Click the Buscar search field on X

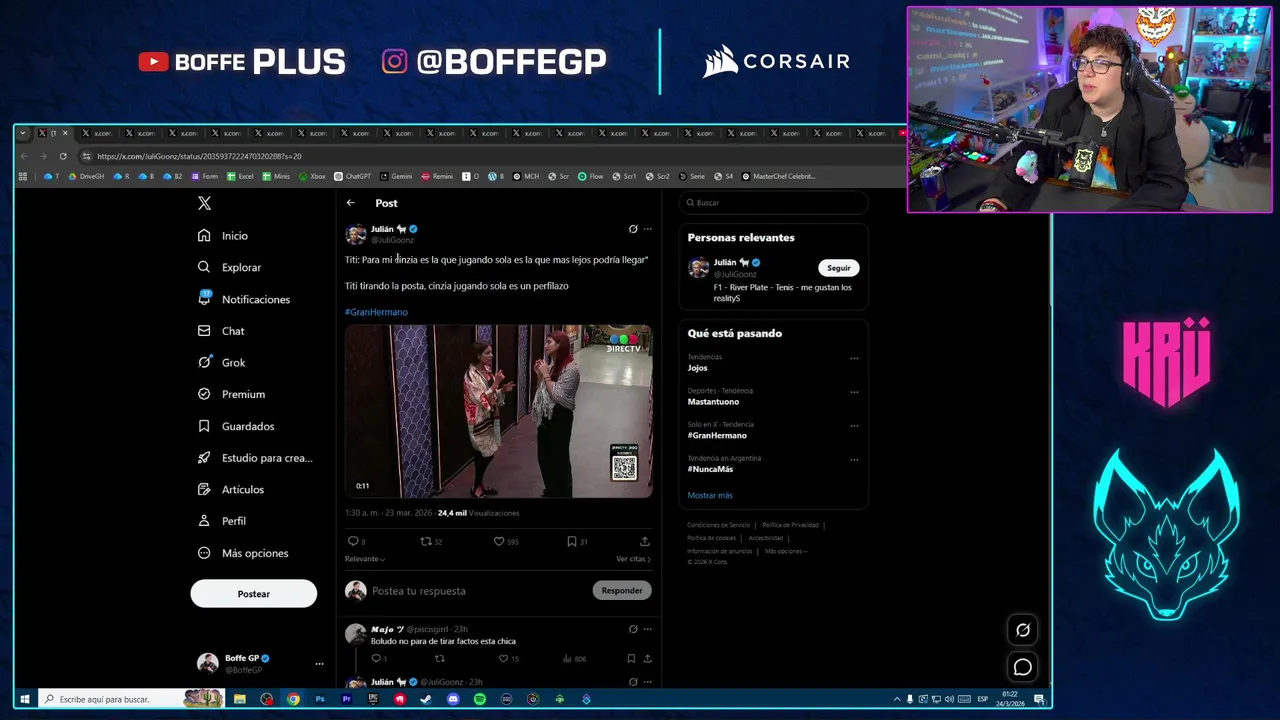coord(774,203)
